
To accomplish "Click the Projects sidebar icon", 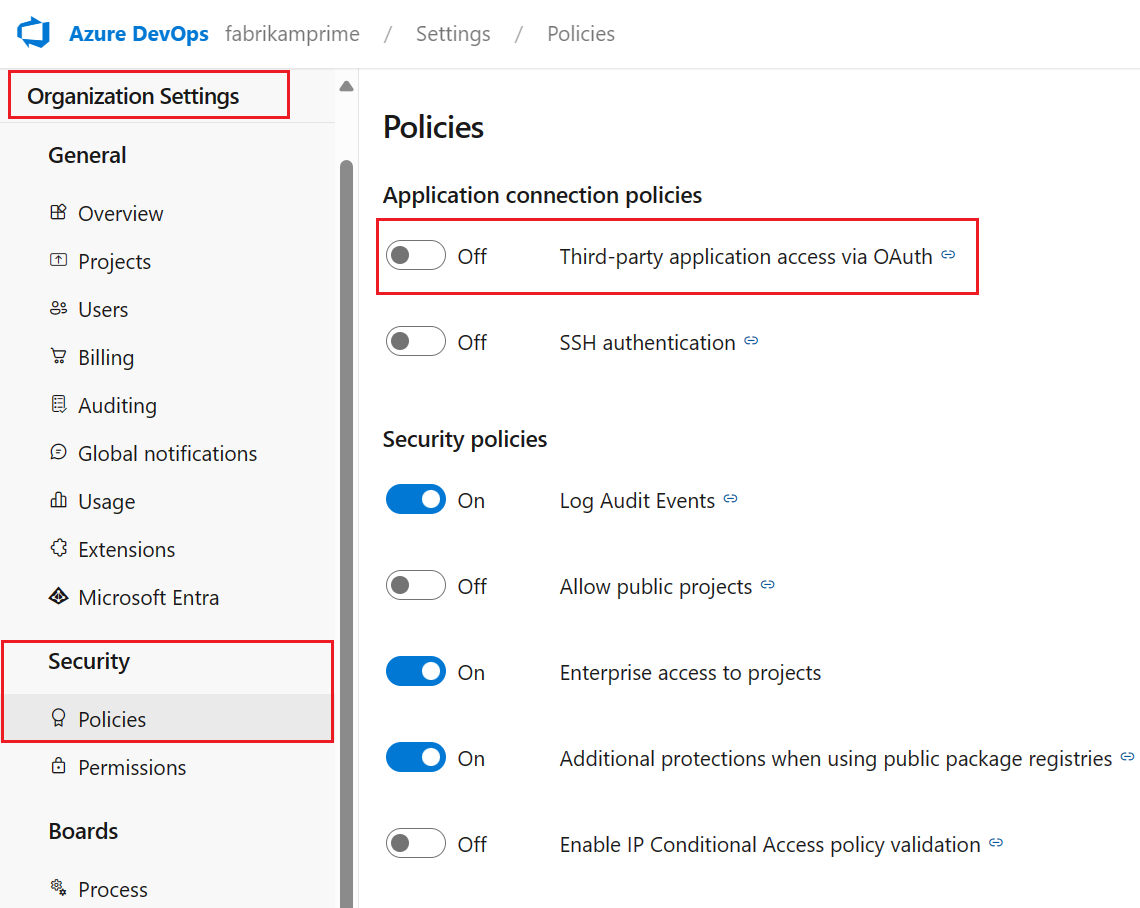I will [58, 260].
